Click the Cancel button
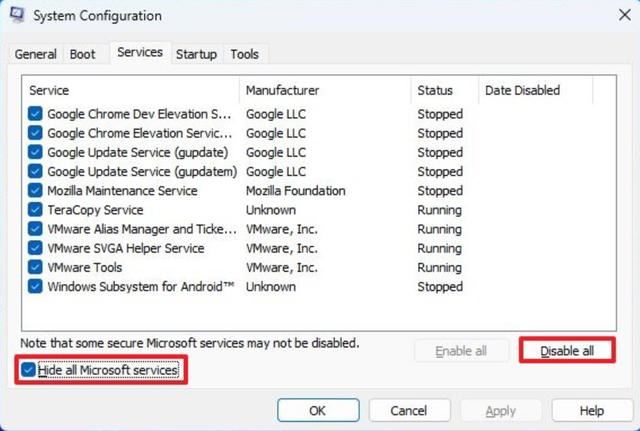The height and width of the screenshot is (431, 640). pos(408,410)
